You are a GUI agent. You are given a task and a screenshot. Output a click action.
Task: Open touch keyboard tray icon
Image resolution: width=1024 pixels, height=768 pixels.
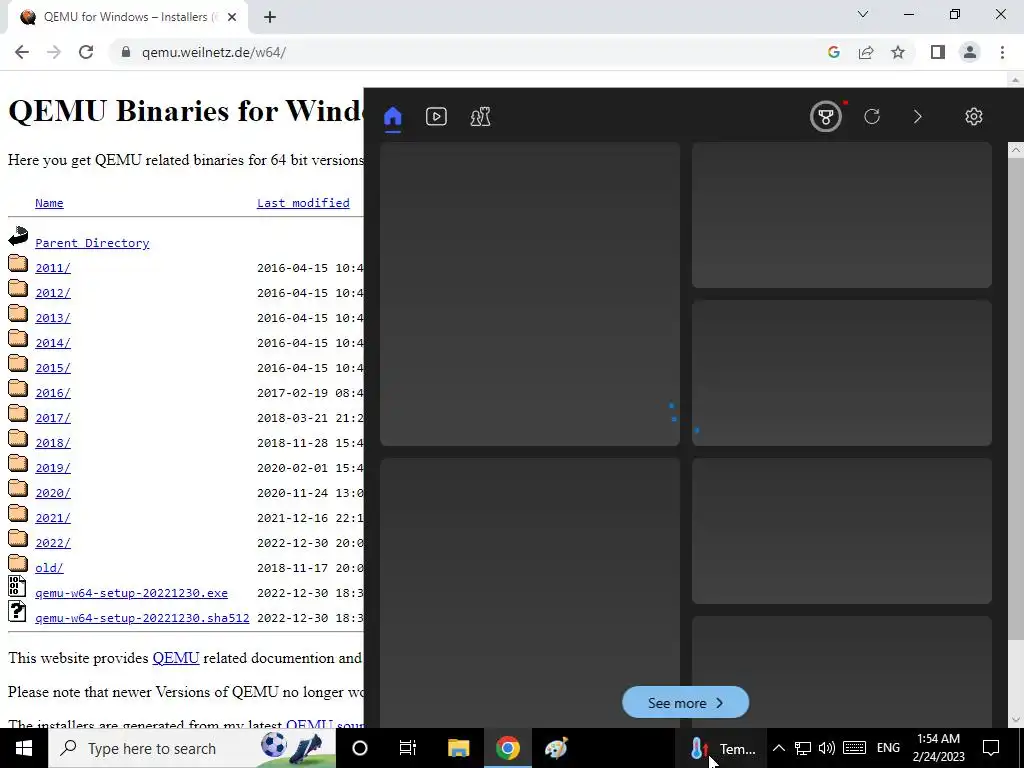854,748
